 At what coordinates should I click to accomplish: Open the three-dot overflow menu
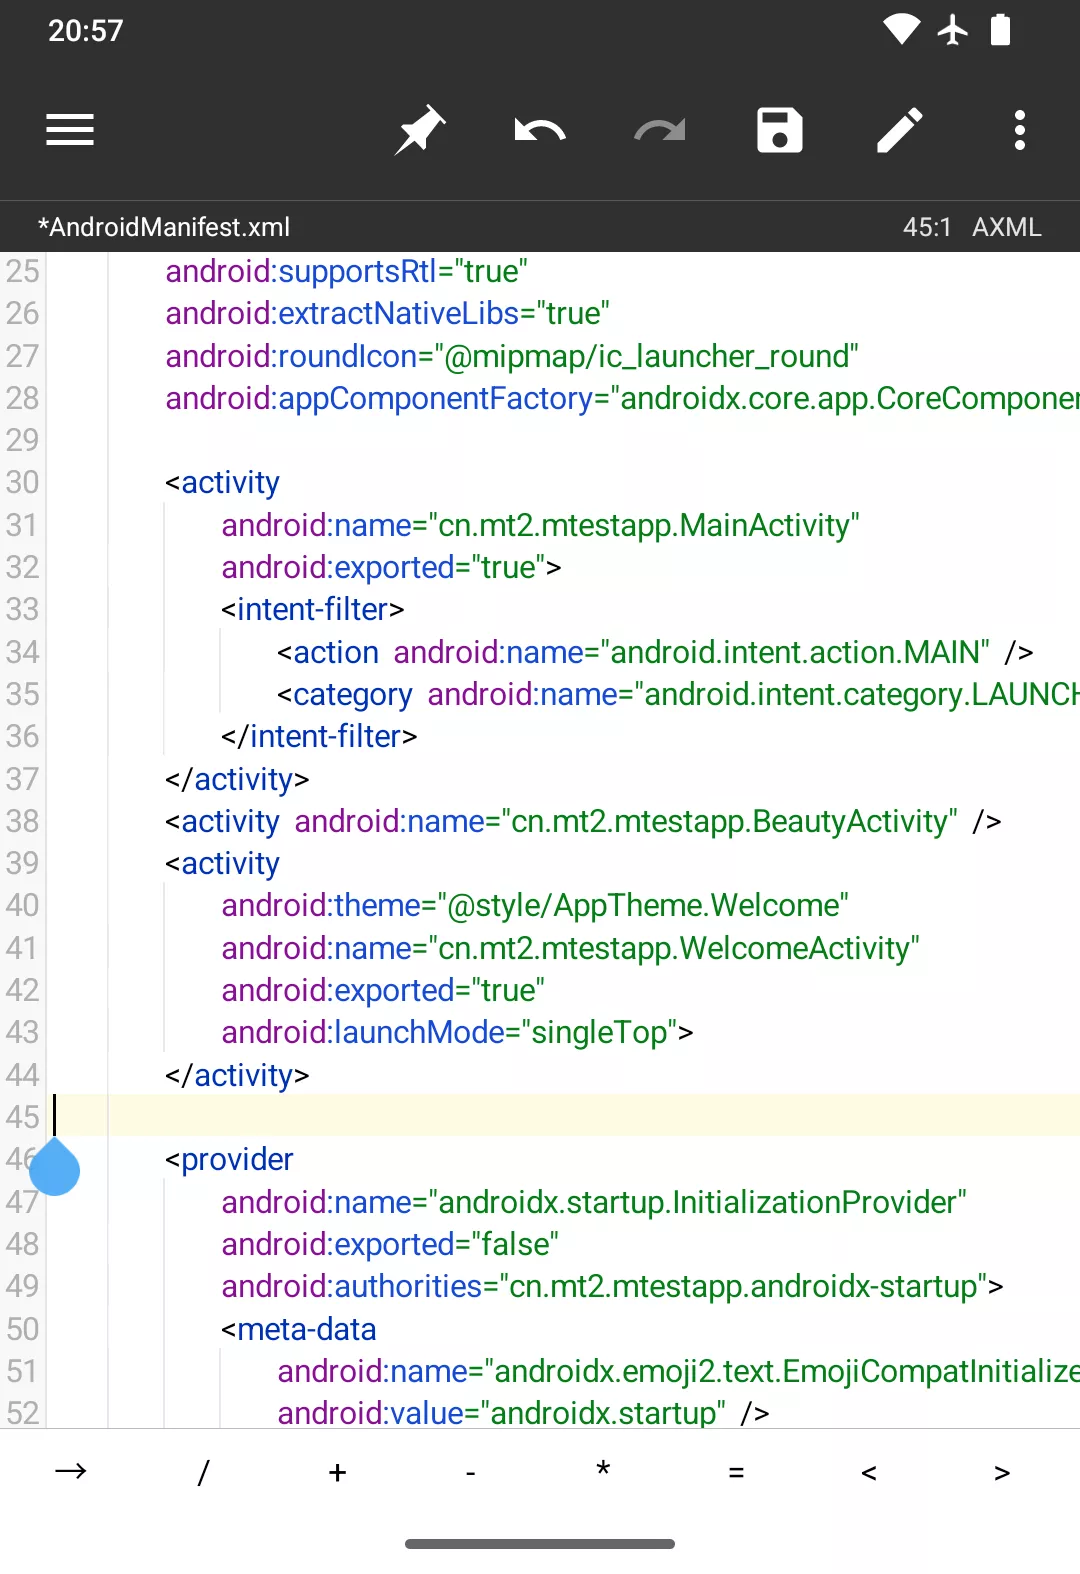tap(1019, 130)
